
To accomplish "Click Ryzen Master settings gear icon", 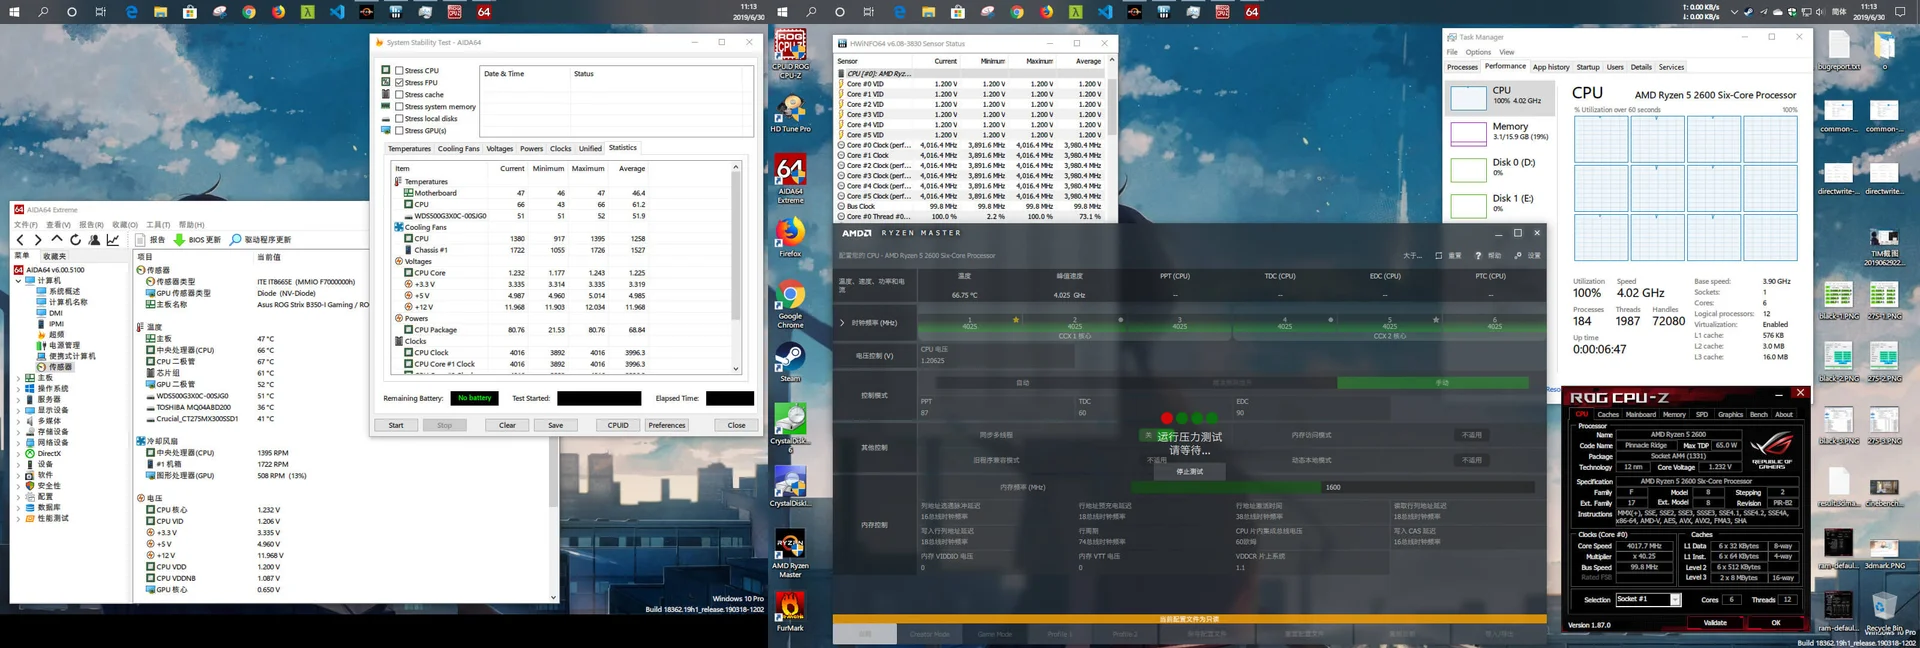I will tap(1518, 256).
